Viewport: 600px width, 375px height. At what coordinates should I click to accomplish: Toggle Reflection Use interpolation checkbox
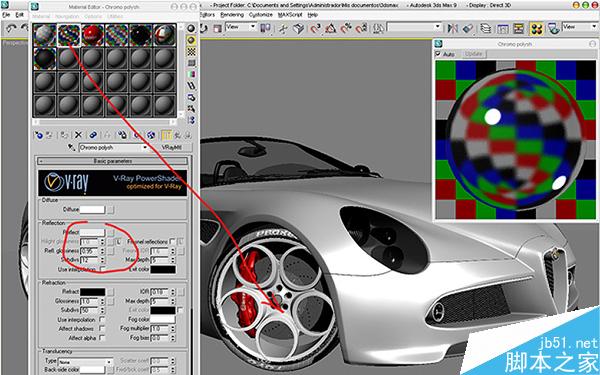point(102,269)
